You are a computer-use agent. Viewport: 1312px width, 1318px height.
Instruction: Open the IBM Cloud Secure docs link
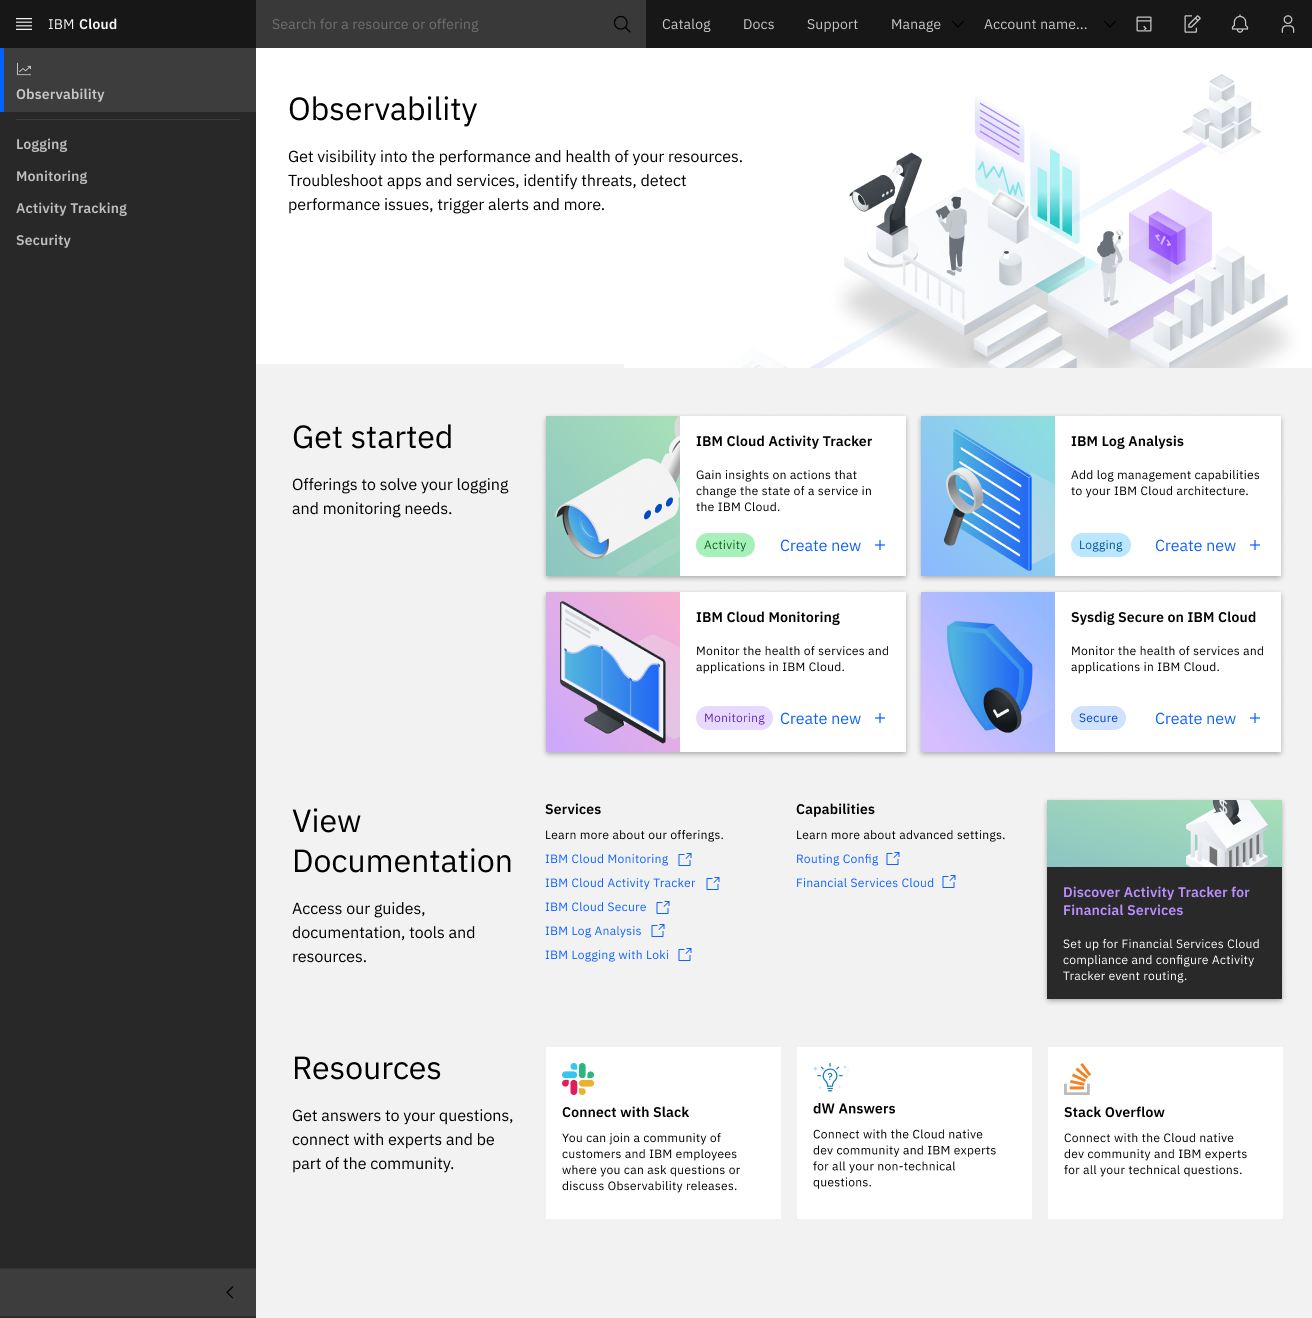tap(595, 907)
